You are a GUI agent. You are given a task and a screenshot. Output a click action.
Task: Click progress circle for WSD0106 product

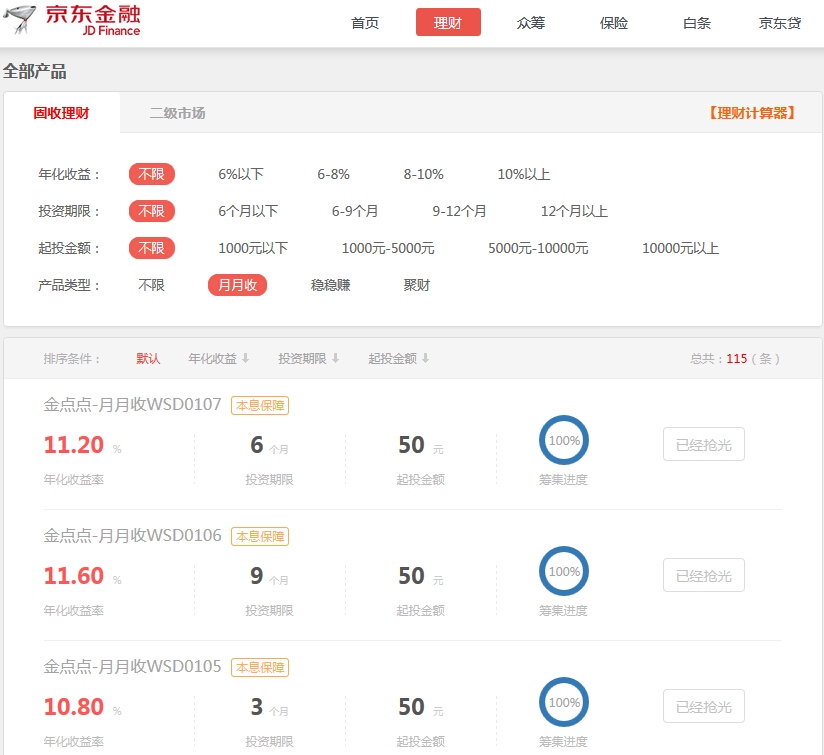[x=564, y=572]
